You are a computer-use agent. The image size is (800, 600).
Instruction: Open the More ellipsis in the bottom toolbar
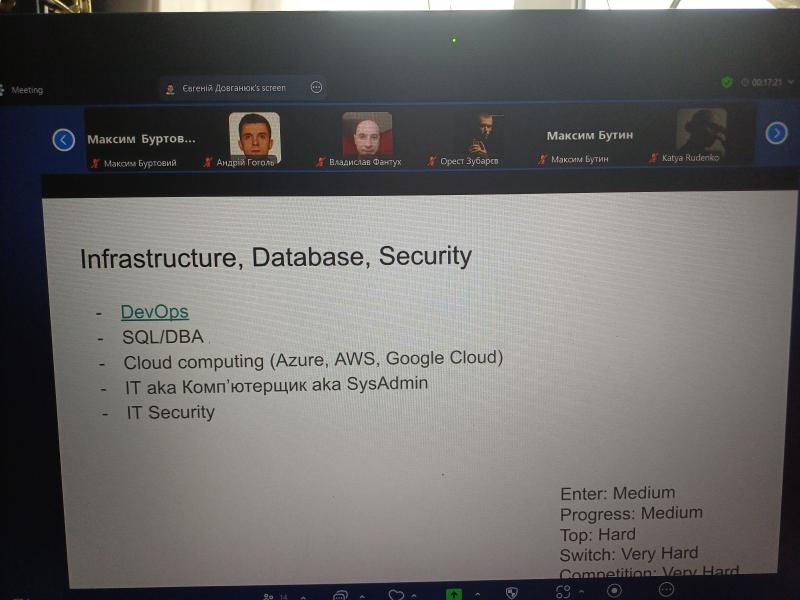pyautogui.click(x=666, y=589)
